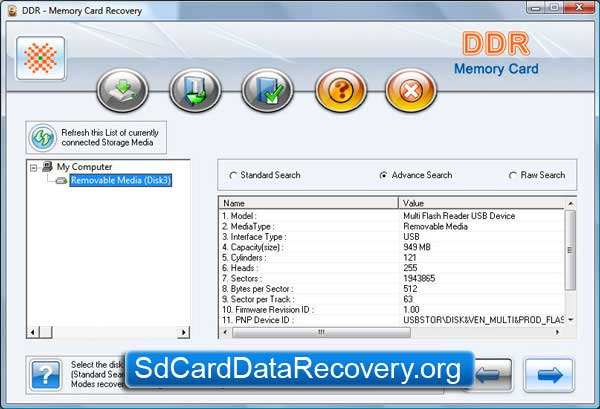Click the '10. Firmware Revision ID :' row
Viewport: 600px width, 409px height.
click(392, 309)
